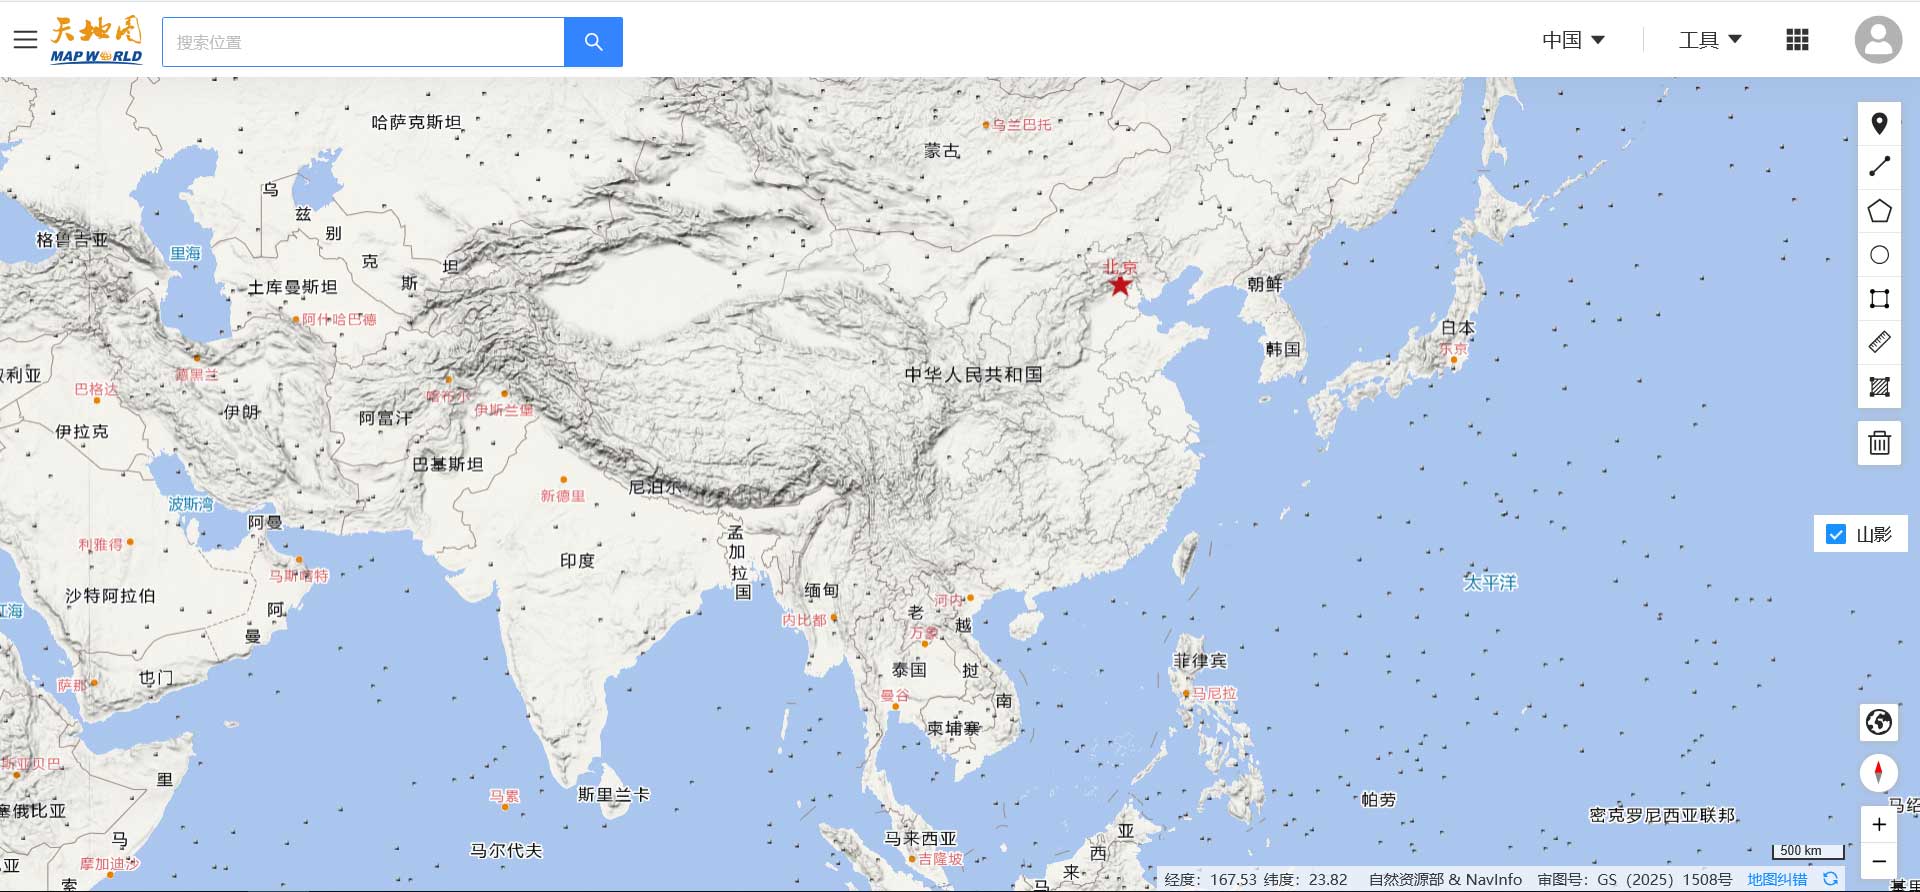The width and height of the screenshot is (1920, 892).
Task: Select the draw circle tool
Action: (1879, 255)
